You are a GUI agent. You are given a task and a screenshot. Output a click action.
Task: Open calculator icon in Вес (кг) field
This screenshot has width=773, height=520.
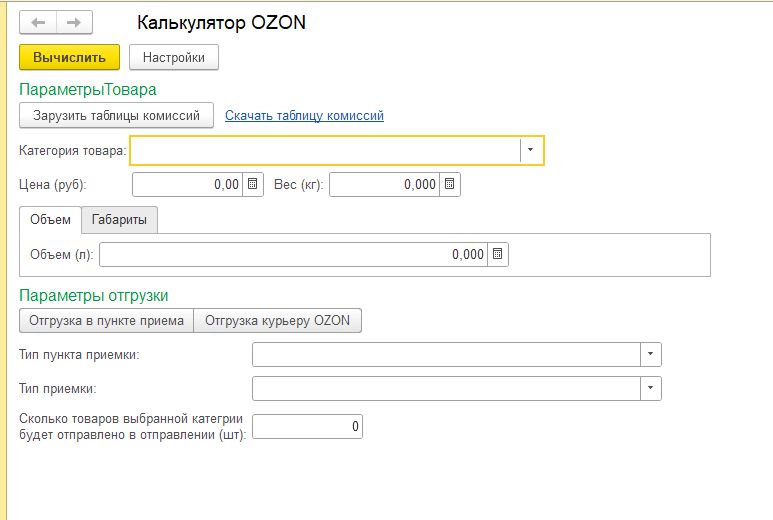[x=450, y=184]
